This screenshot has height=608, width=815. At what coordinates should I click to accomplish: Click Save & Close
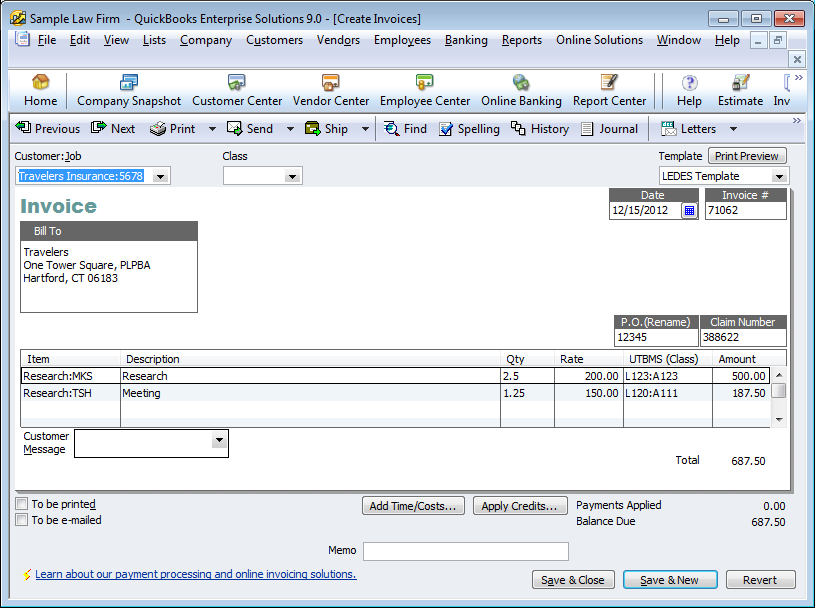[x=573, y=579]
